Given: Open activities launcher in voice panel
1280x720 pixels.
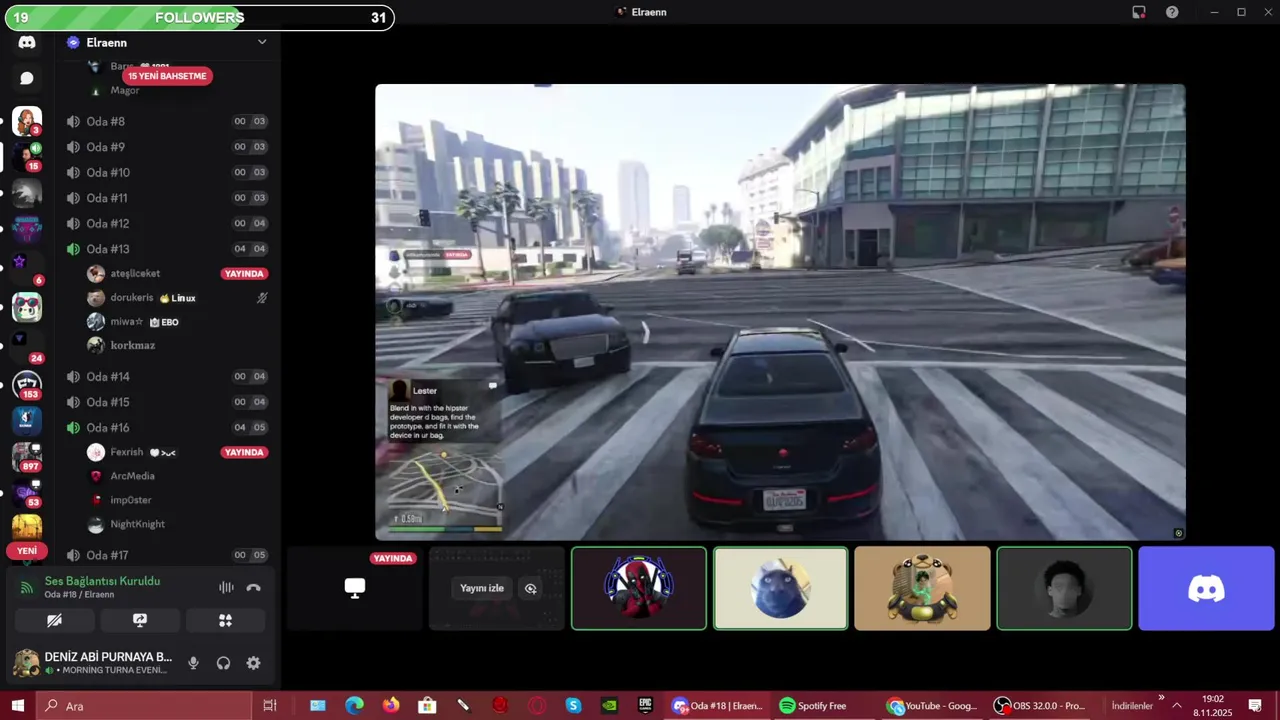Looking at the screenshot, I should (225, 620).
